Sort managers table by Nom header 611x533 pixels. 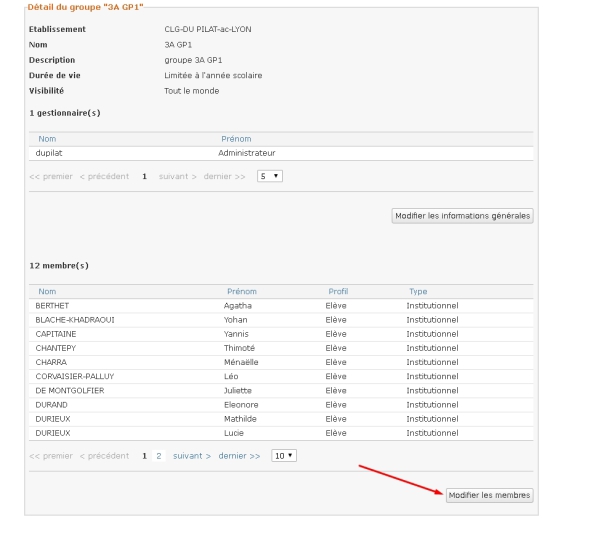click(x=47, y=139)
